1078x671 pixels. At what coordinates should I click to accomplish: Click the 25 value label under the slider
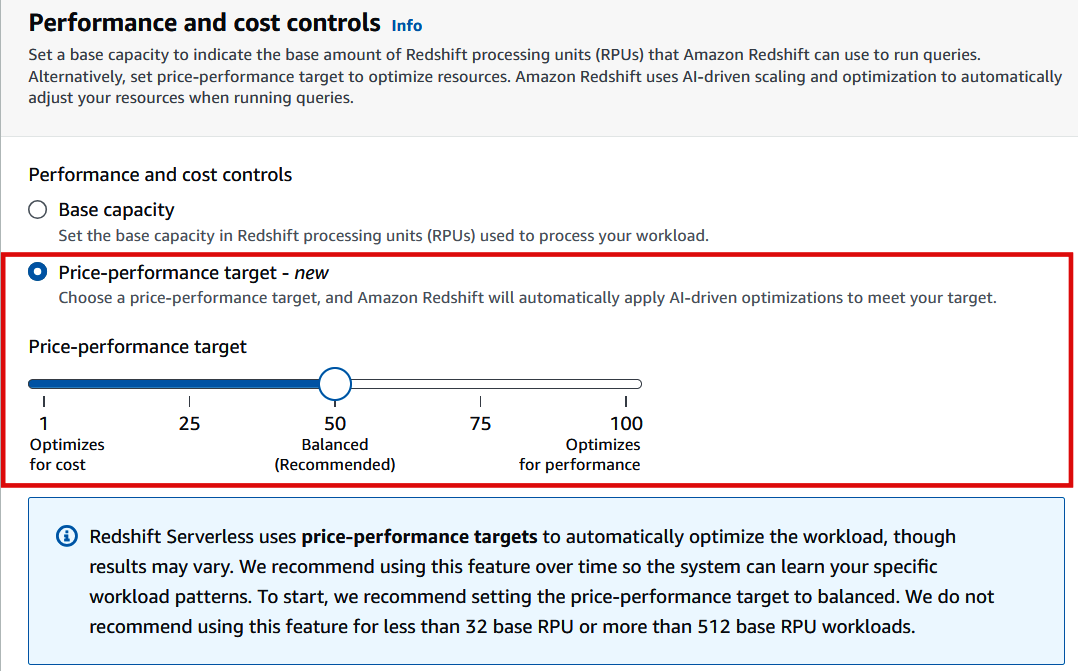[x=189, y=423]
